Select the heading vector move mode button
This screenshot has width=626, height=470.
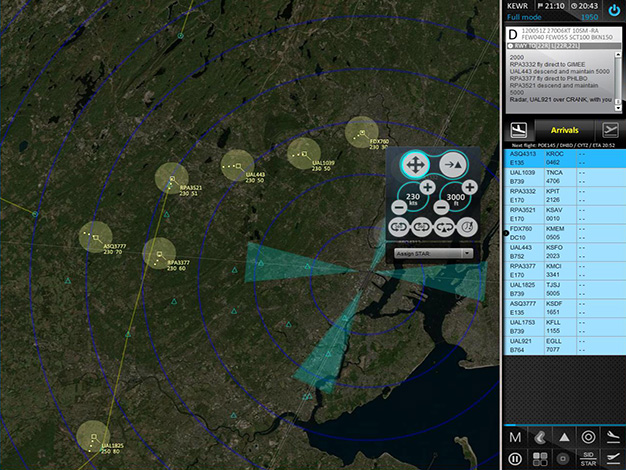[415, 165]
